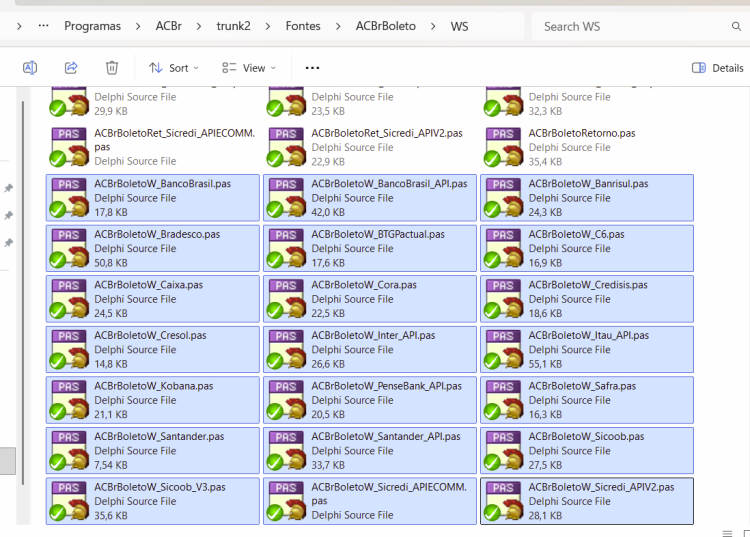Switch to details list view icon
This screenshot has width=750, height=537.
point(728,533)
